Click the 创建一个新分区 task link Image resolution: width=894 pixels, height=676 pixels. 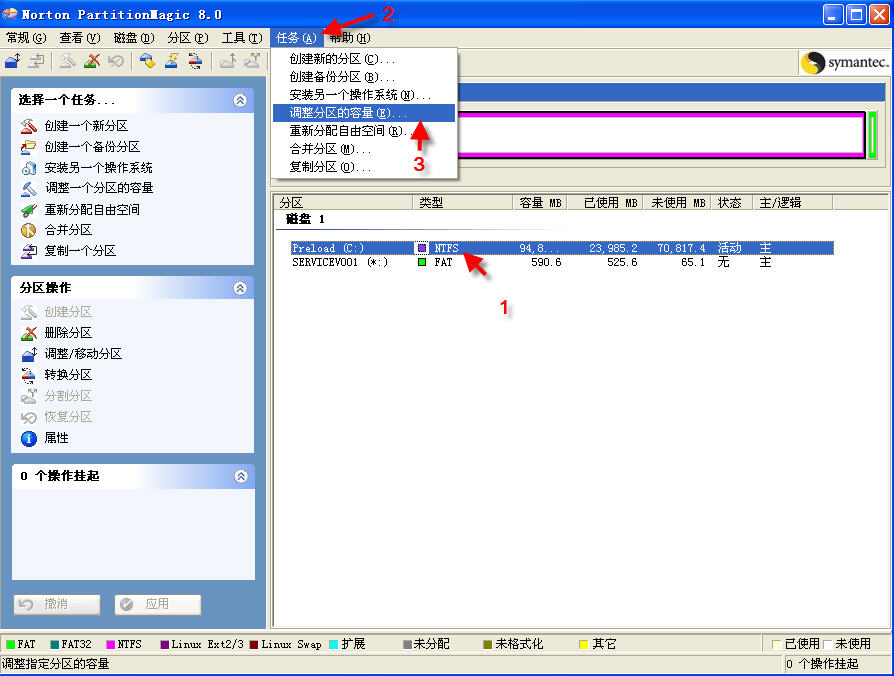[86, 125]
